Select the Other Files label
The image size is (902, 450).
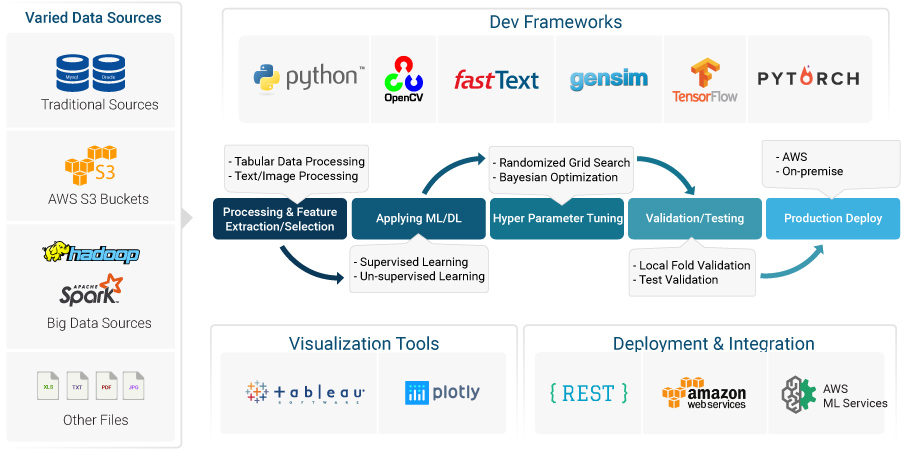click(95, 420)
